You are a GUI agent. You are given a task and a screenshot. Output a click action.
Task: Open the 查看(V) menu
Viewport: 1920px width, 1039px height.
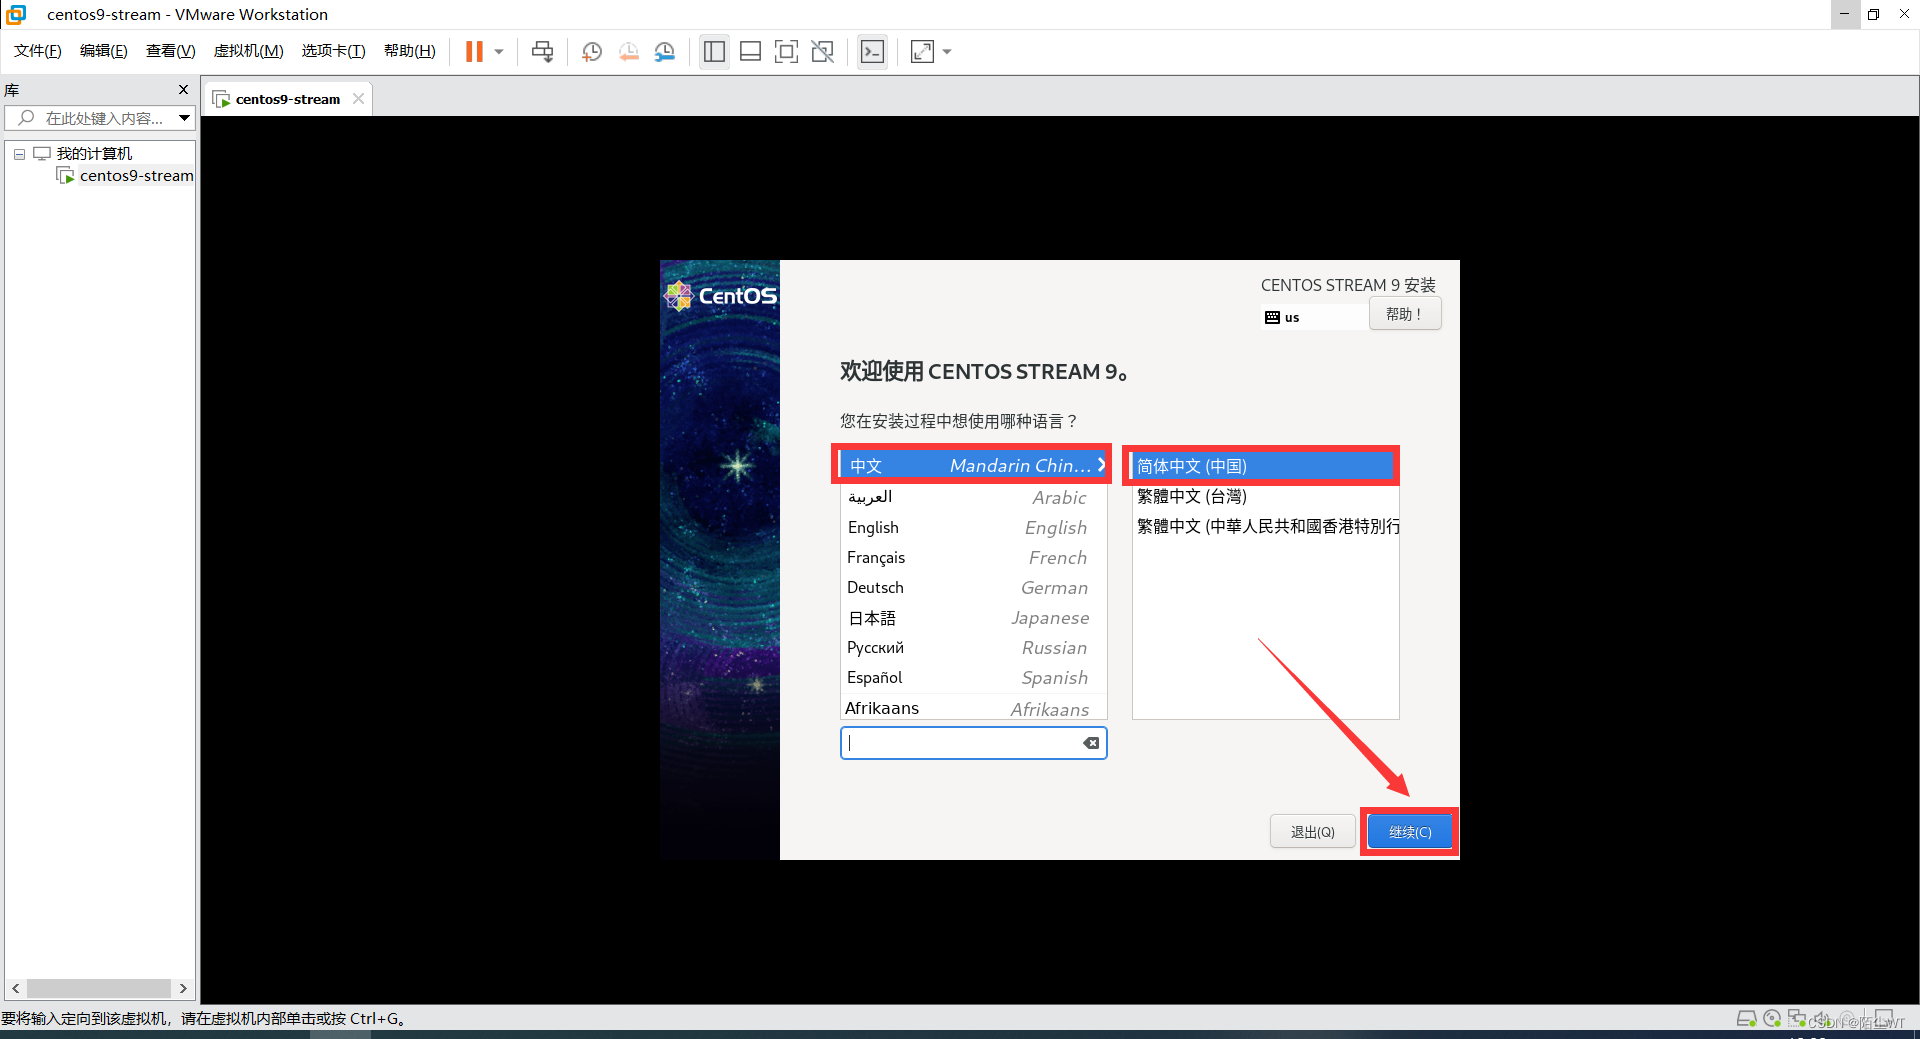tap(171, 51)
